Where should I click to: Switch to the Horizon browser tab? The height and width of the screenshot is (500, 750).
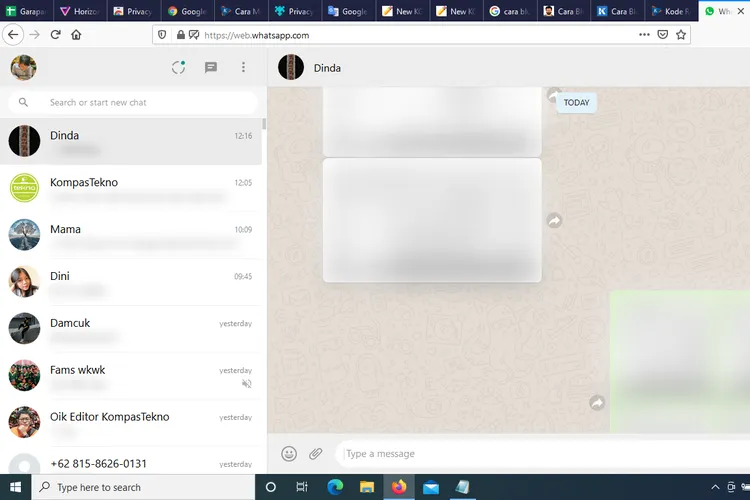tap(80, 11)
